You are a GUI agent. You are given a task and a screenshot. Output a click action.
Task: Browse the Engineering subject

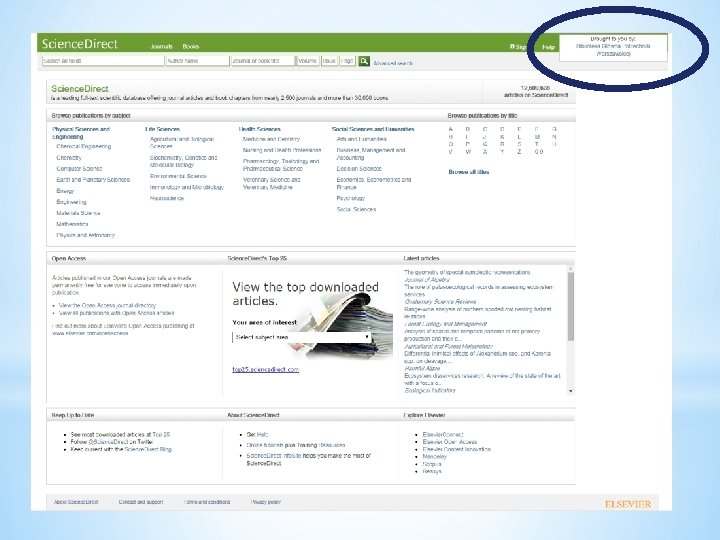(x=71, y=202)
